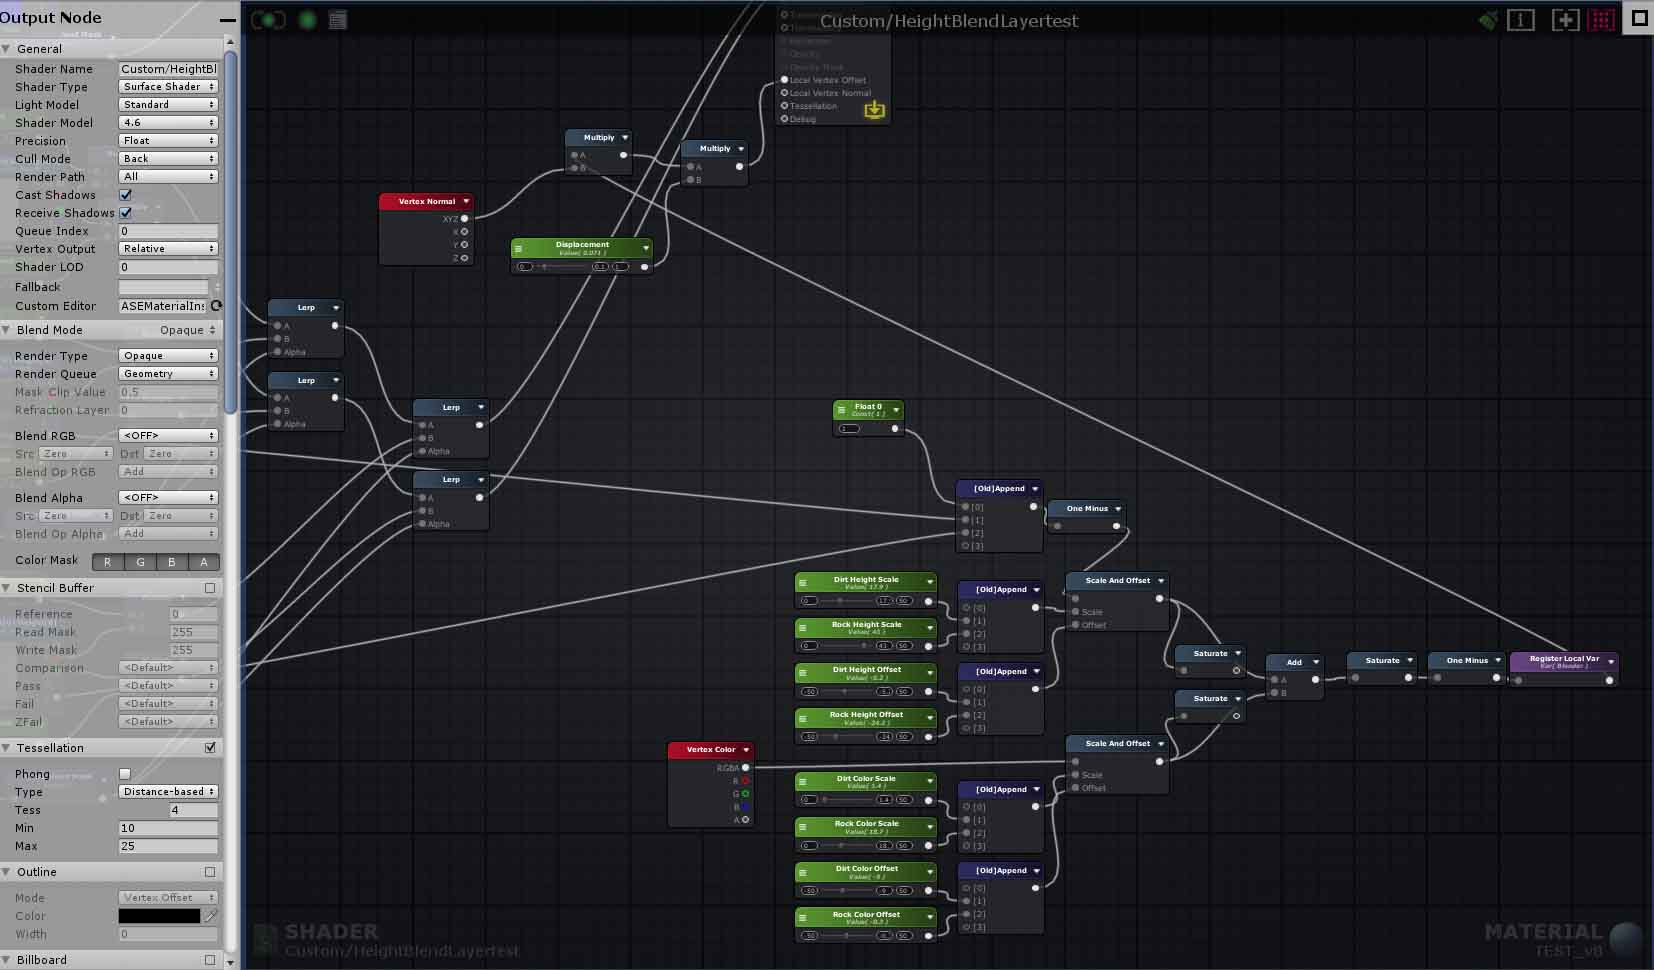Viewport: 1654px width, 970px height.
Task: Click the hamburger icon on Rock Color Offset node
Action: 802,917
